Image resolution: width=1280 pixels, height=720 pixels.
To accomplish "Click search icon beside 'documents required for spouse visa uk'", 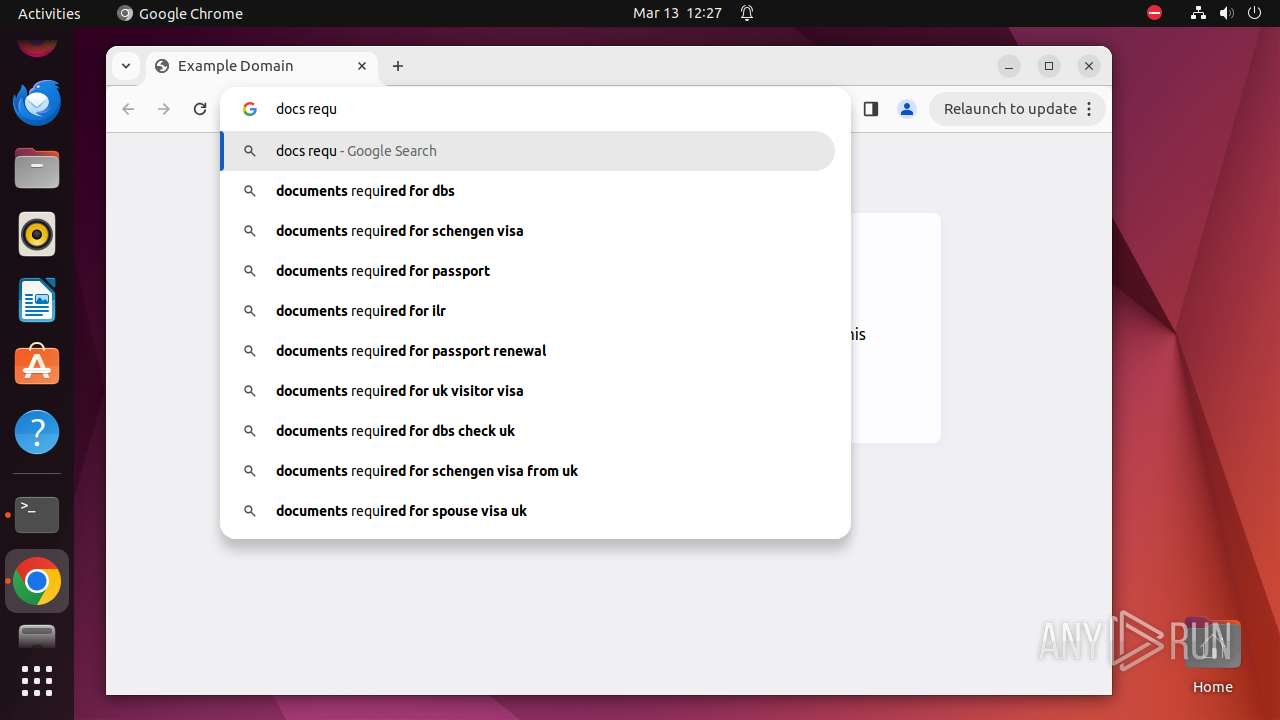I will [x=250, y=511].
